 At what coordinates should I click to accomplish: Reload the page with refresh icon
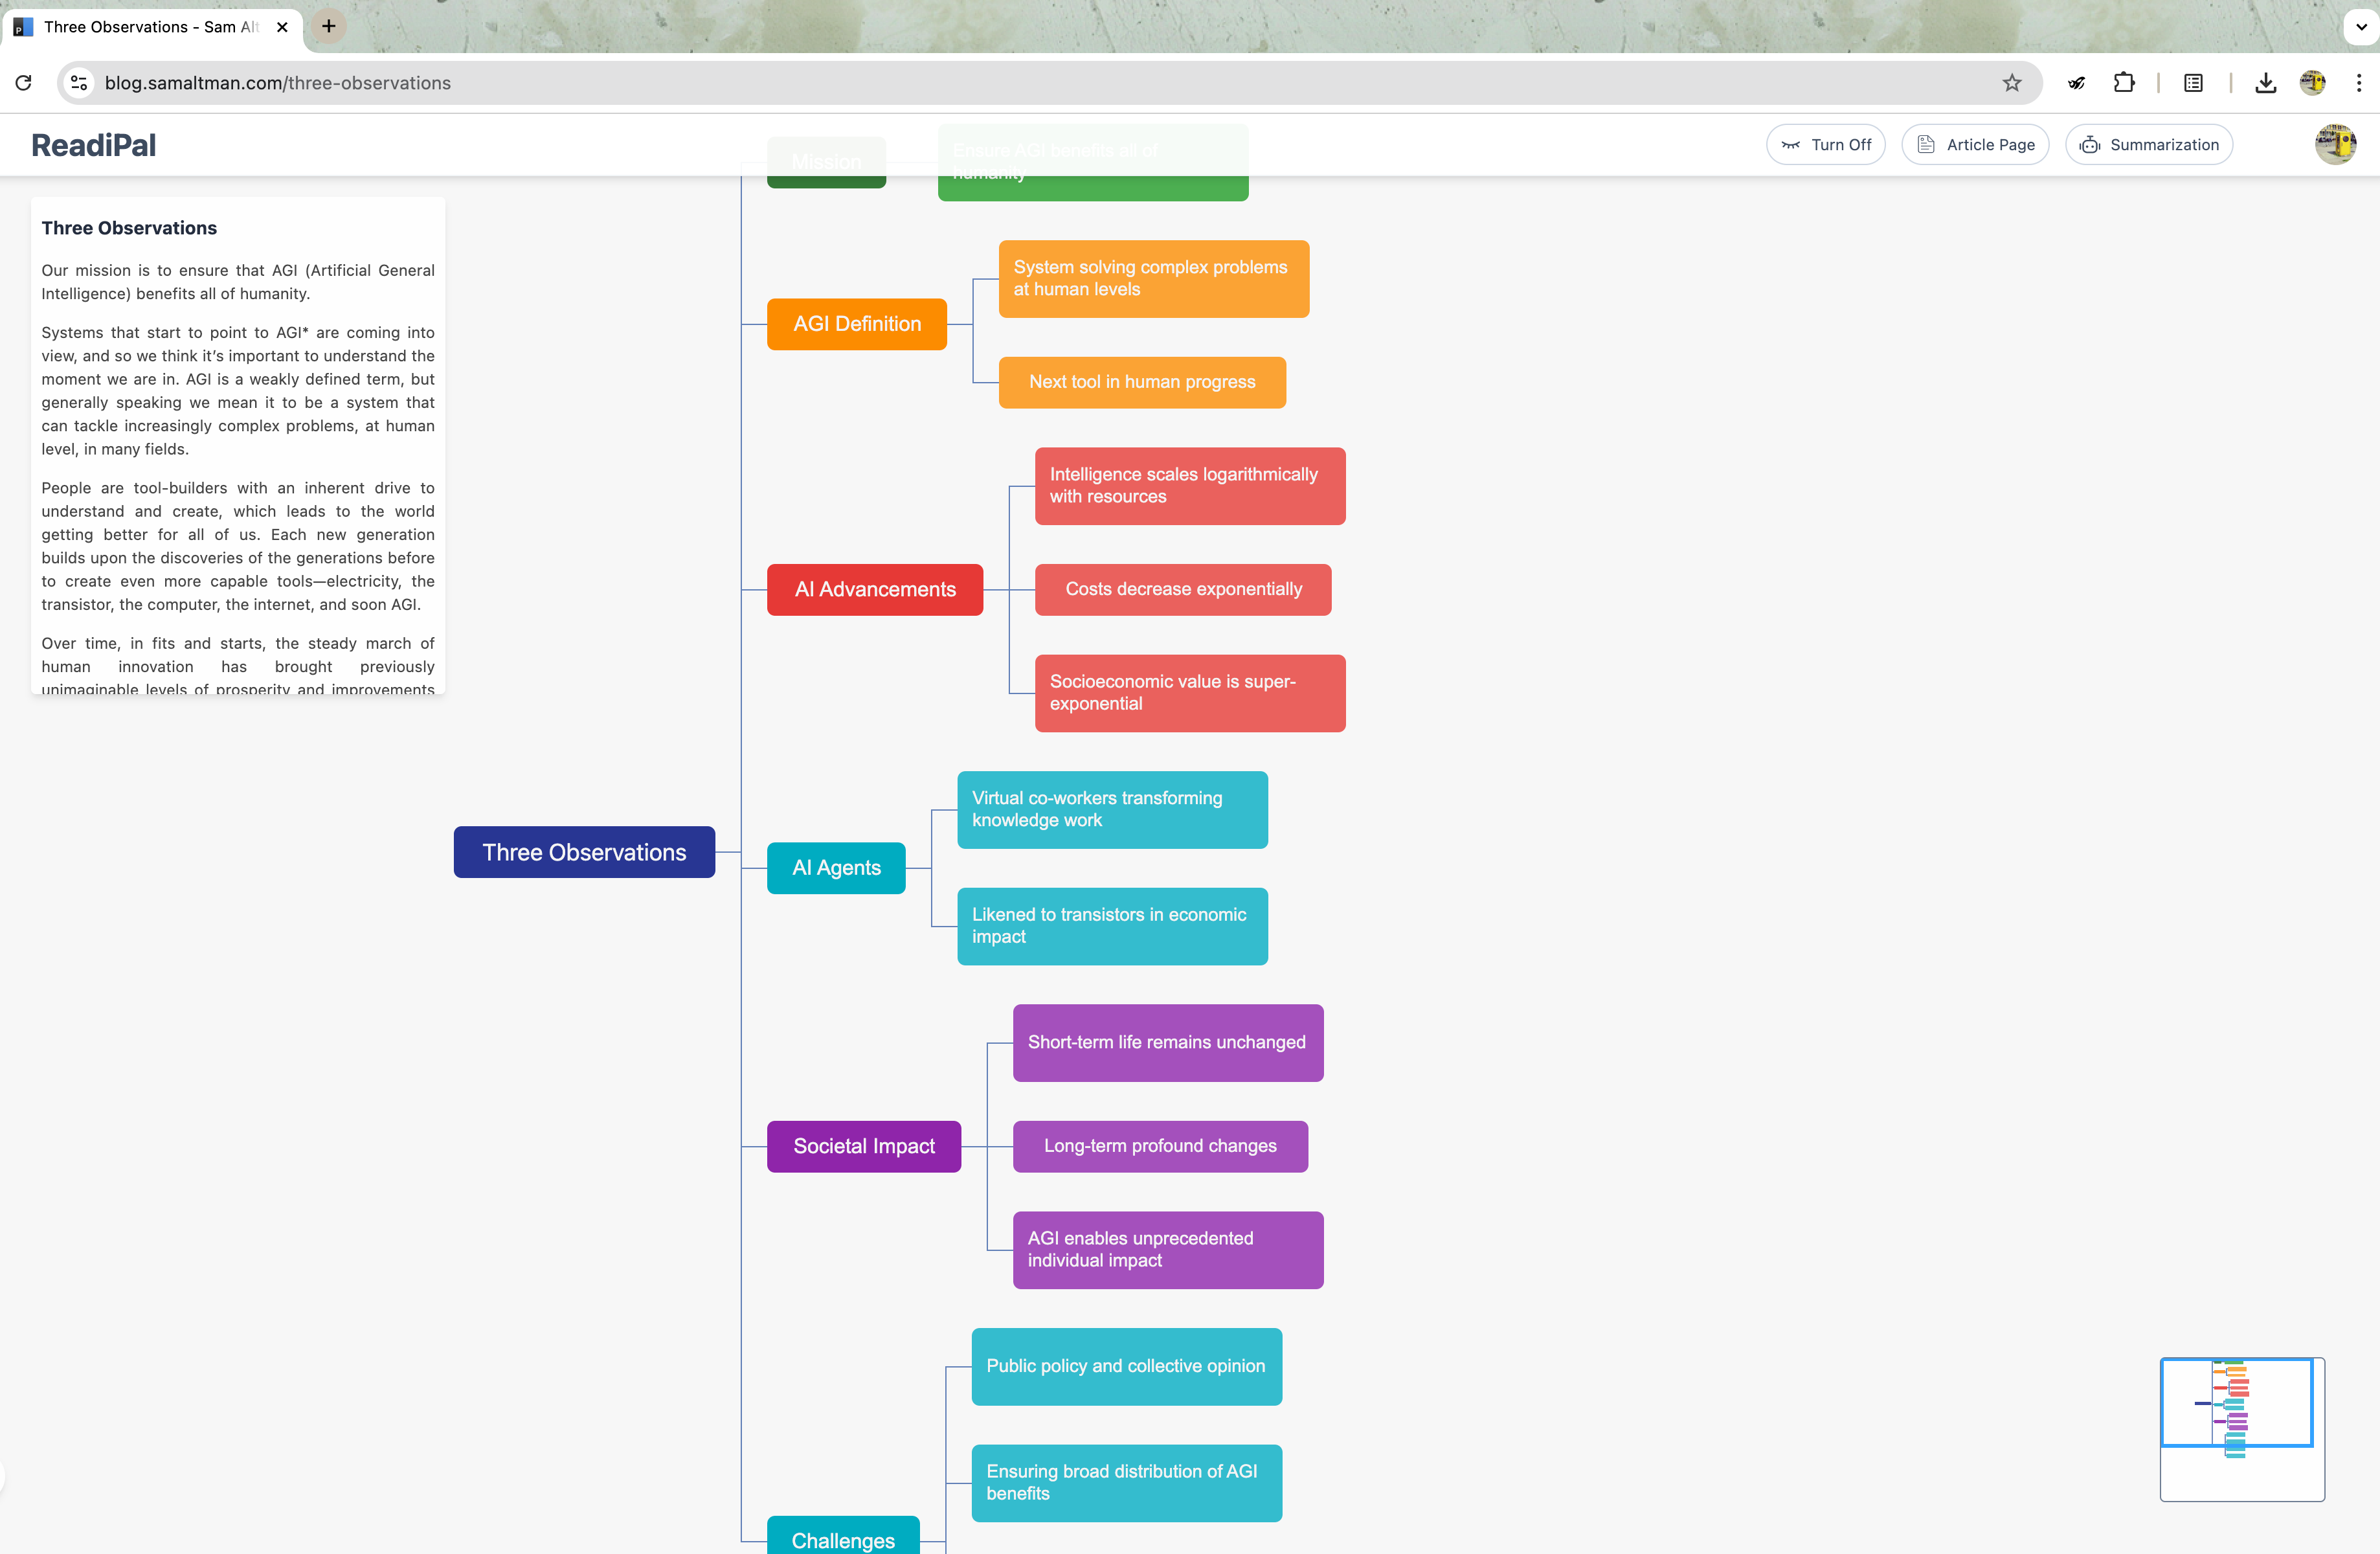(24, 83)
